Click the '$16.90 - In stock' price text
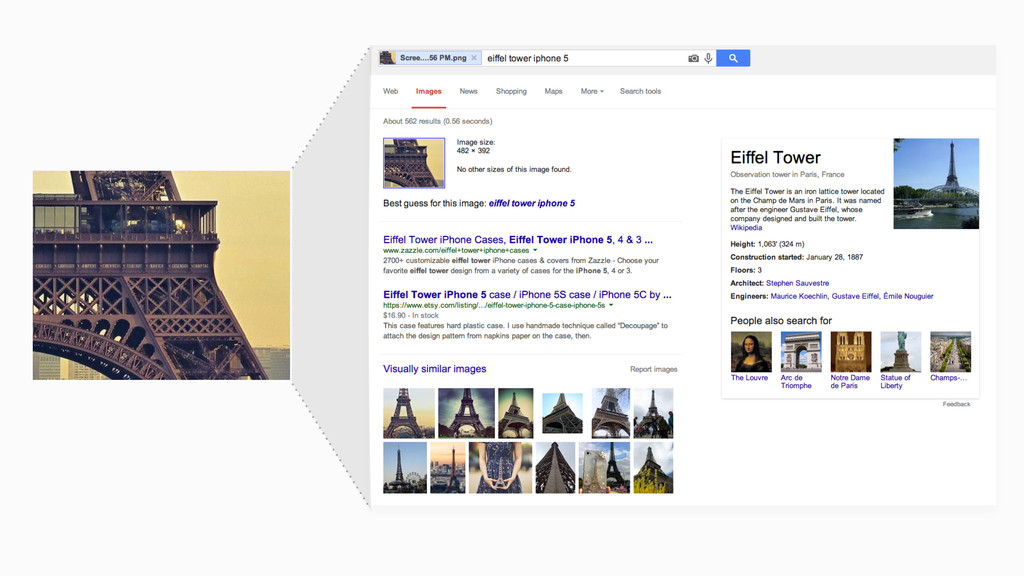Image resolution: width=1024 pixels, height=576 pixels. click(x=411, y=315)
